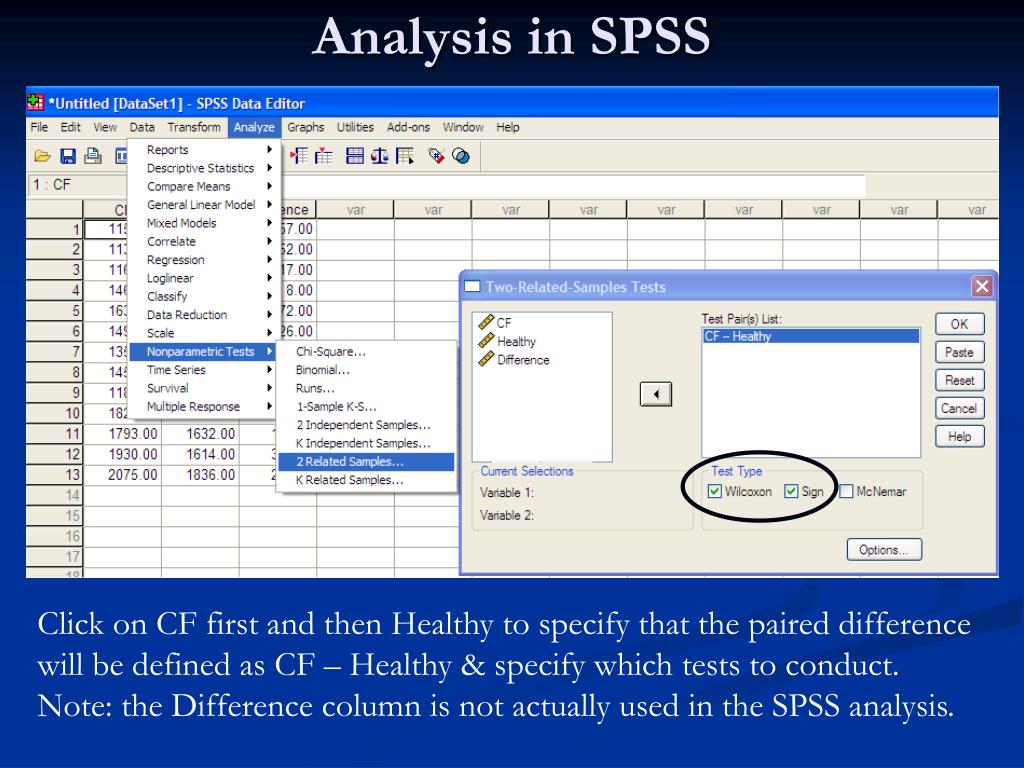Select row header 13
The image size is (1024, 768).
[55, 475]
